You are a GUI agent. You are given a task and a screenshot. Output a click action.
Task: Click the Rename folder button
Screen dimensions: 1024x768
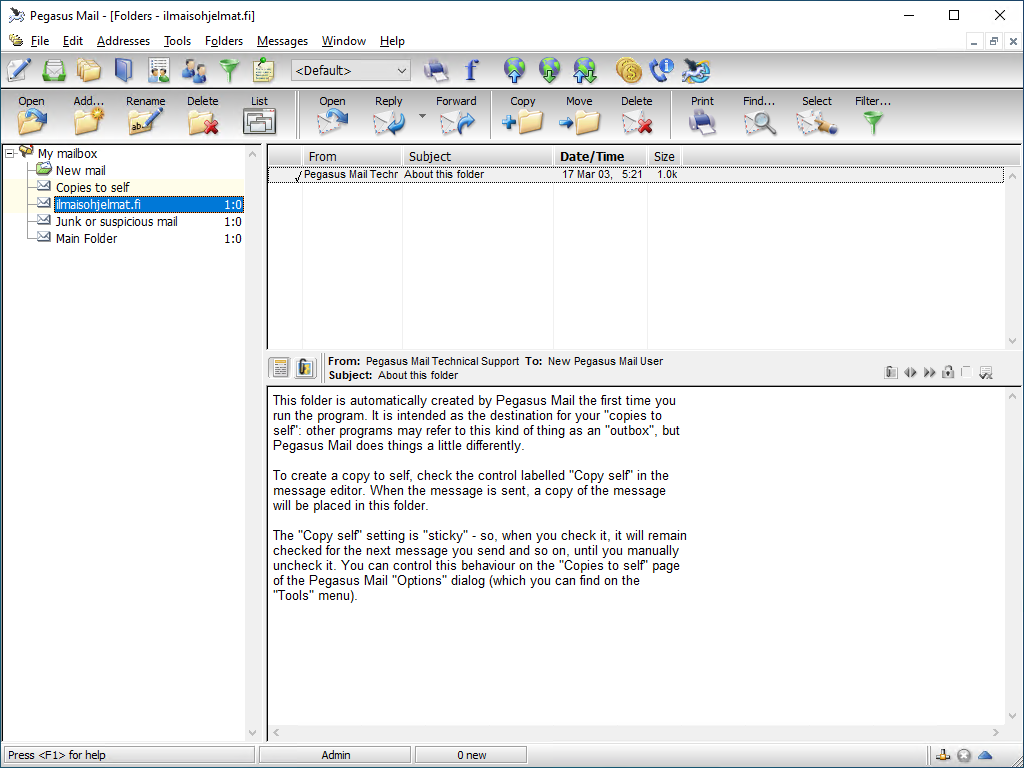point(146,115)
